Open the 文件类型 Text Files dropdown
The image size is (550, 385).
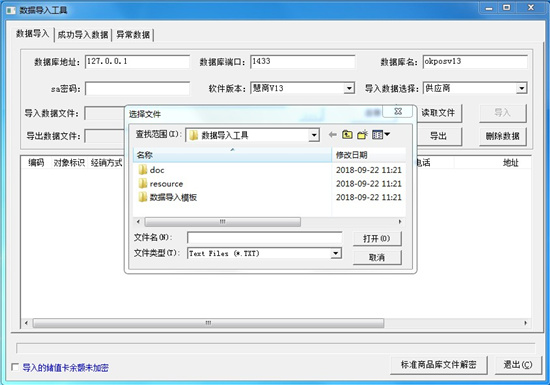(336, 253)
